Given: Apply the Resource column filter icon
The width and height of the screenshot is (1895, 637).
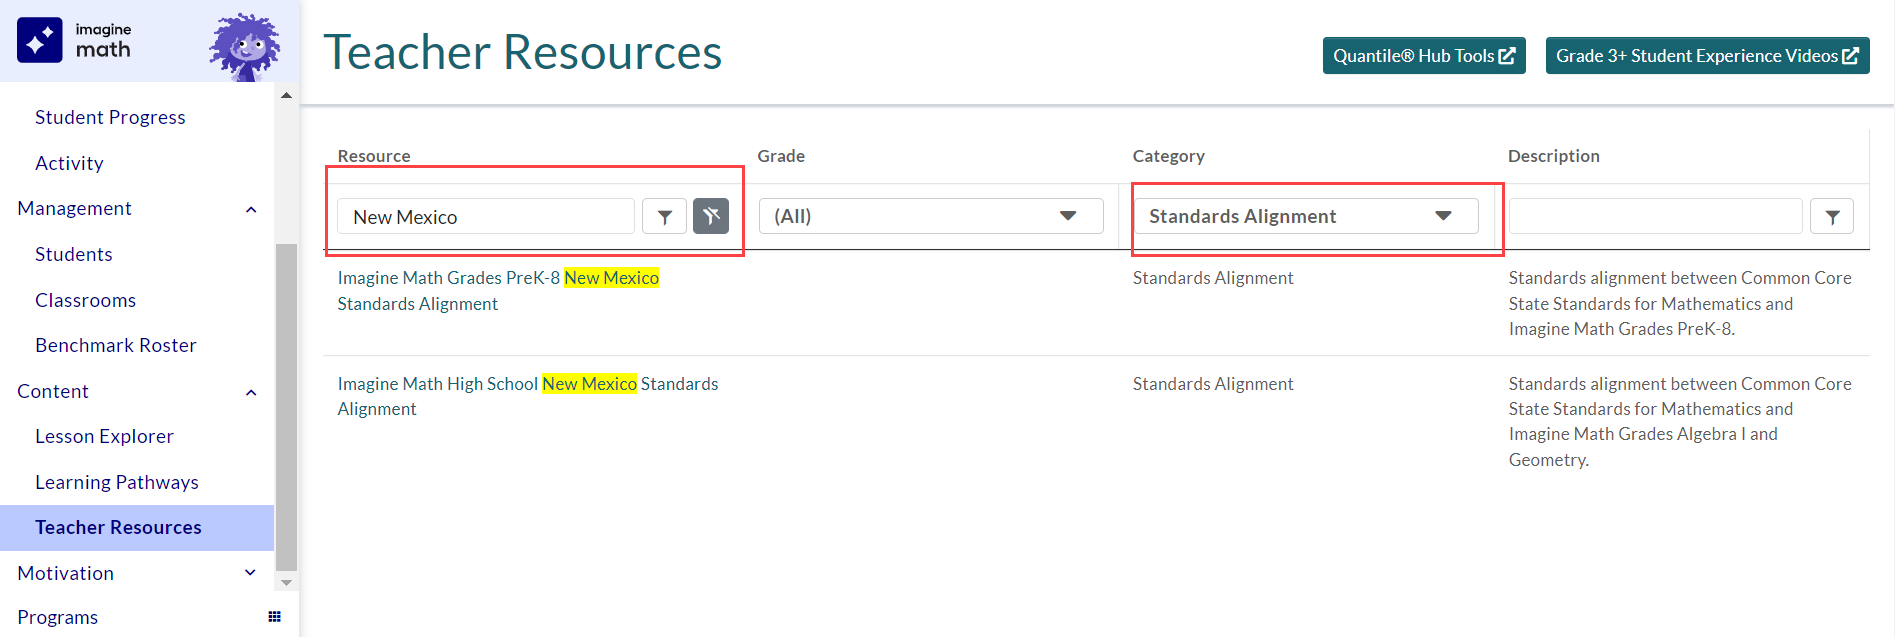Looking at the screenshot, I should (664, 216).
